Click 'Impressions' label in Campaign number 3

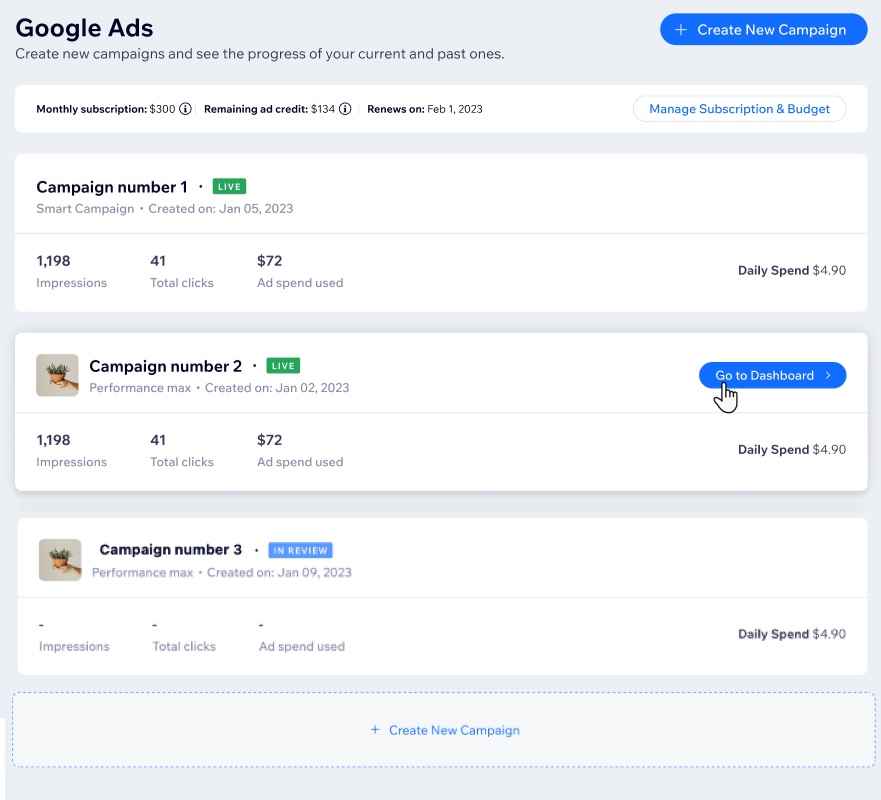point(74,646)
